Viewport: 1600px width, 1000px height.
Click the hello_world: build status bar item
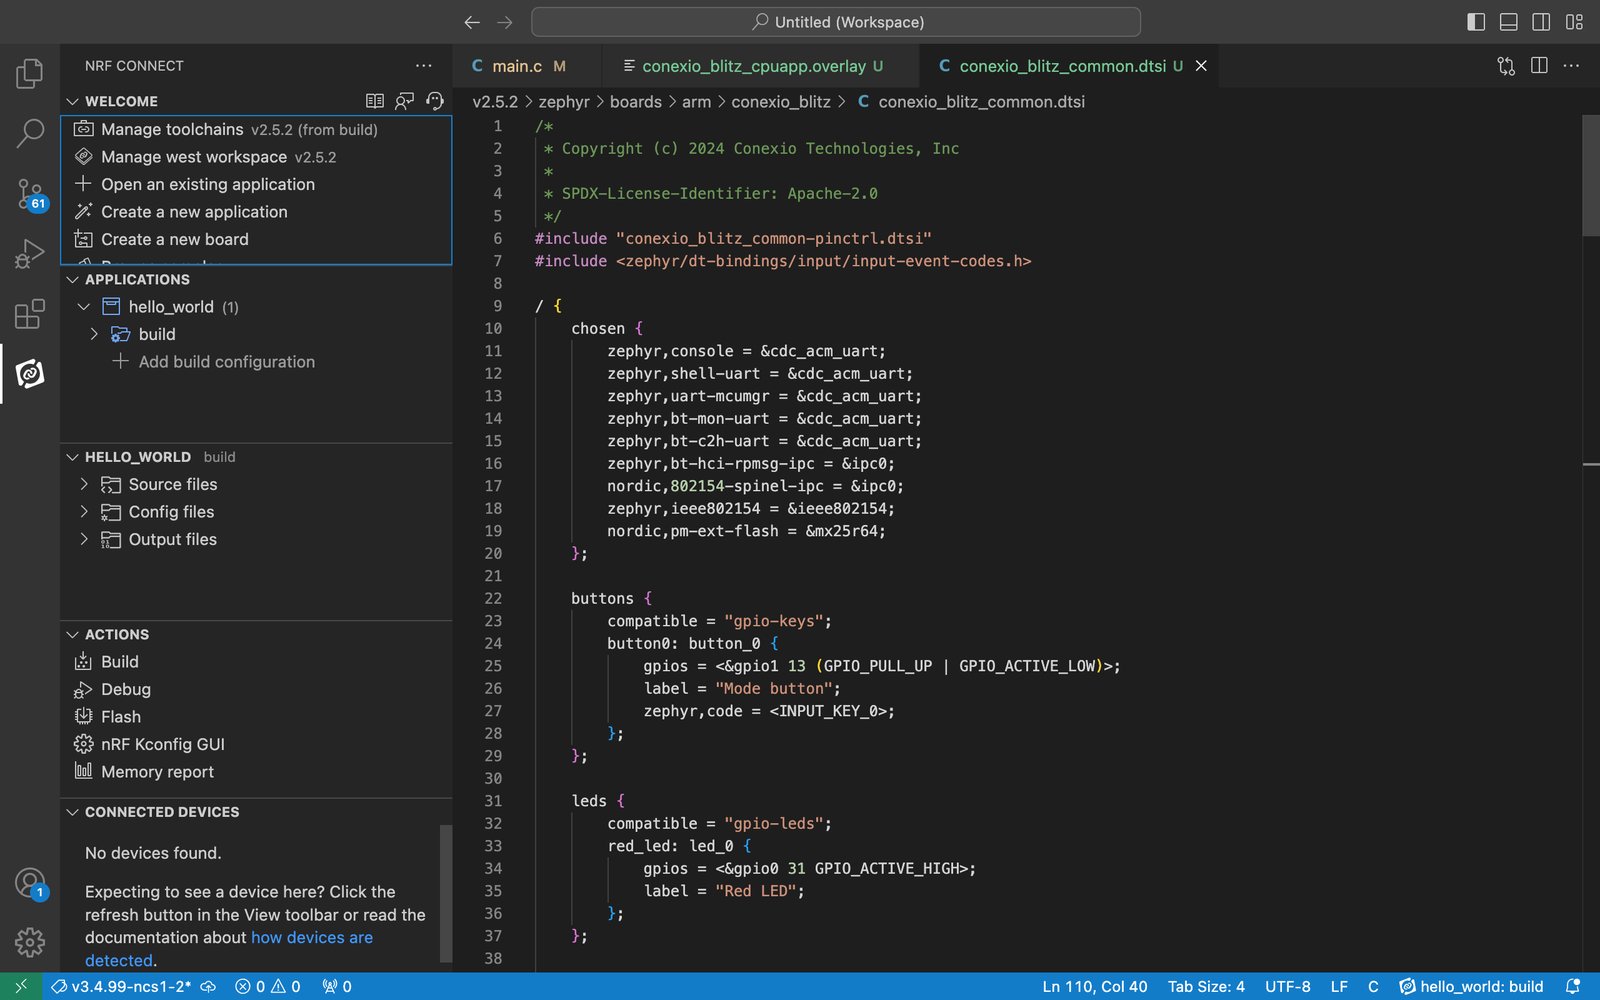point(1471,986)
